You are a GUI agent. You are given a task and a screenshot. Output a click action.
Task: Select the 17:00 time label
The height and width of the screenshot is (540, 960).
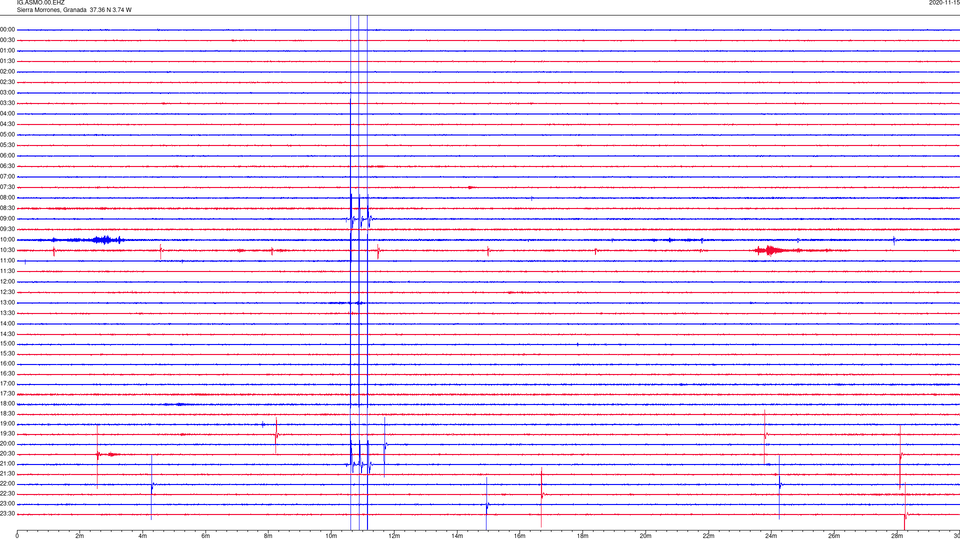coord(7,384)
